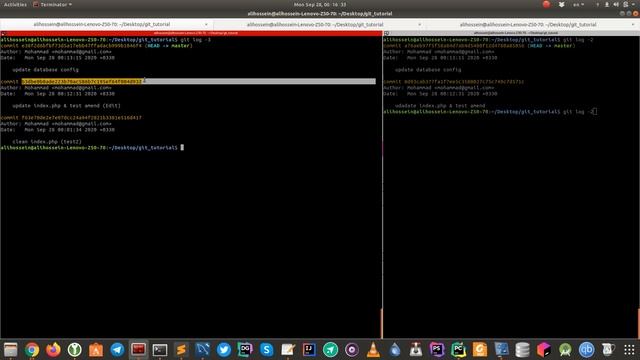The height and width of the screenshot is (360, 640).
Task: Launch Android Studio from the dock
Action: point(565,349)
